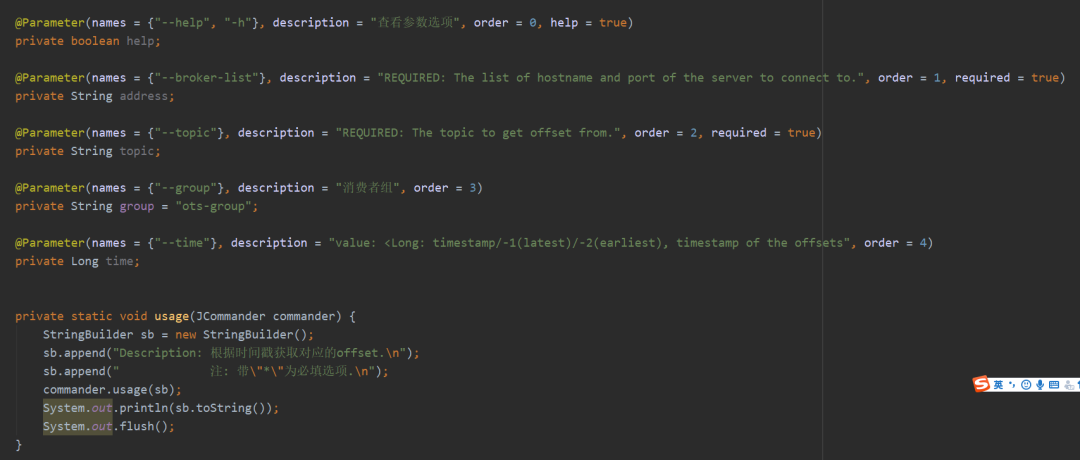Viewport: 1080px width, 460px height.
Task: Toggle the 英 English/Chinese input mode
Action: tap(999, 385)
